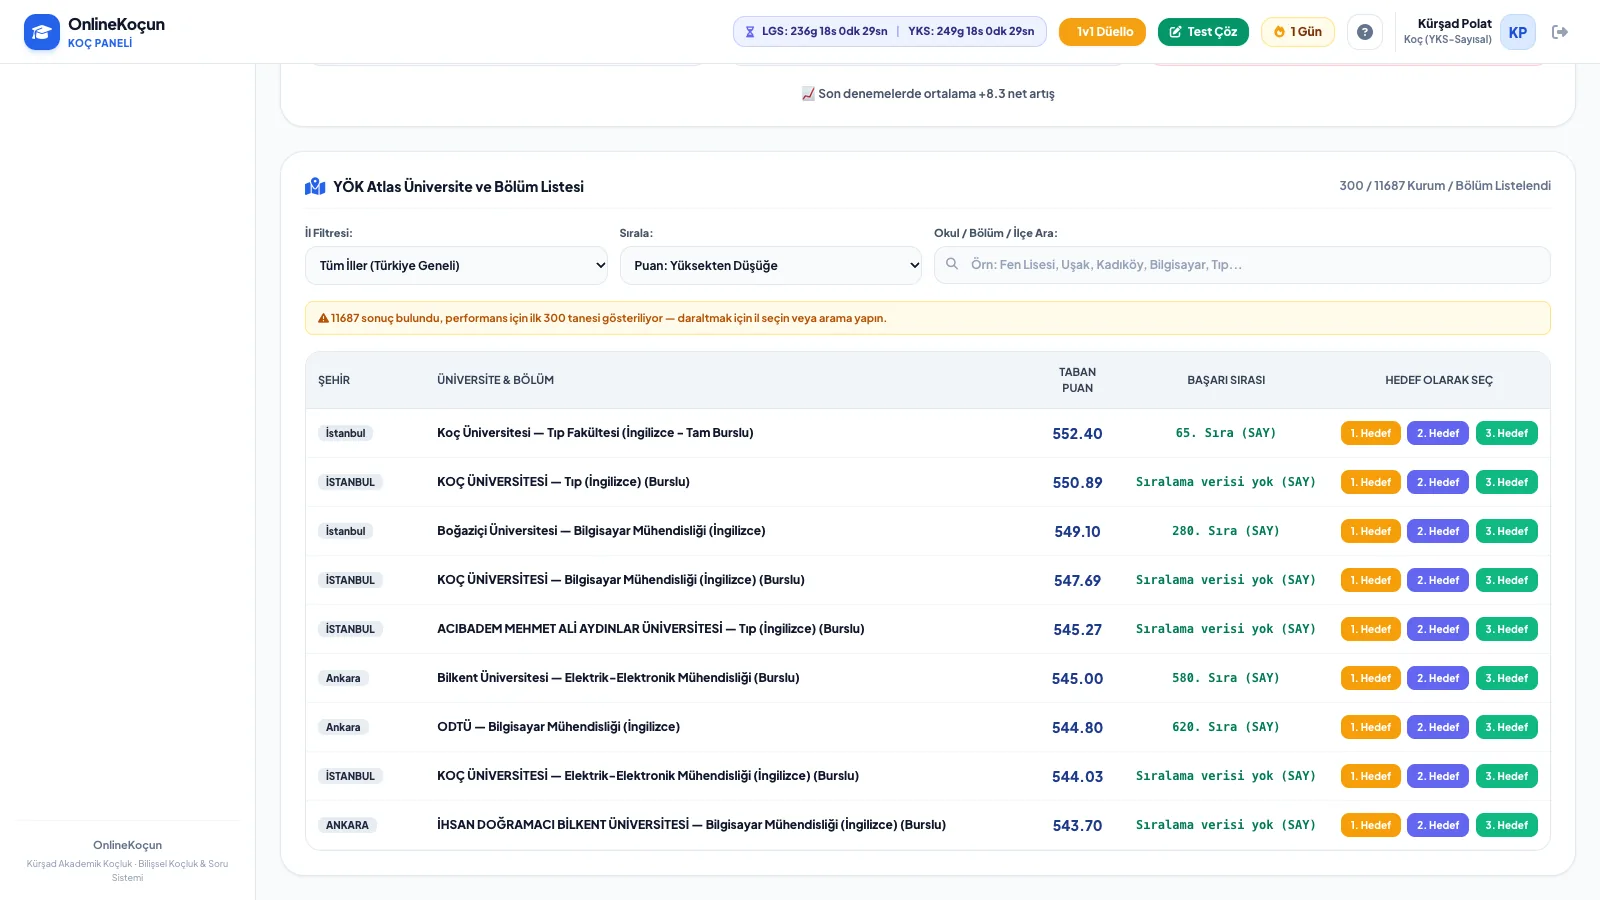1600x900 pixels.
Task: Click the Kürşad Polat user name
Action: tap(1454, 24)
